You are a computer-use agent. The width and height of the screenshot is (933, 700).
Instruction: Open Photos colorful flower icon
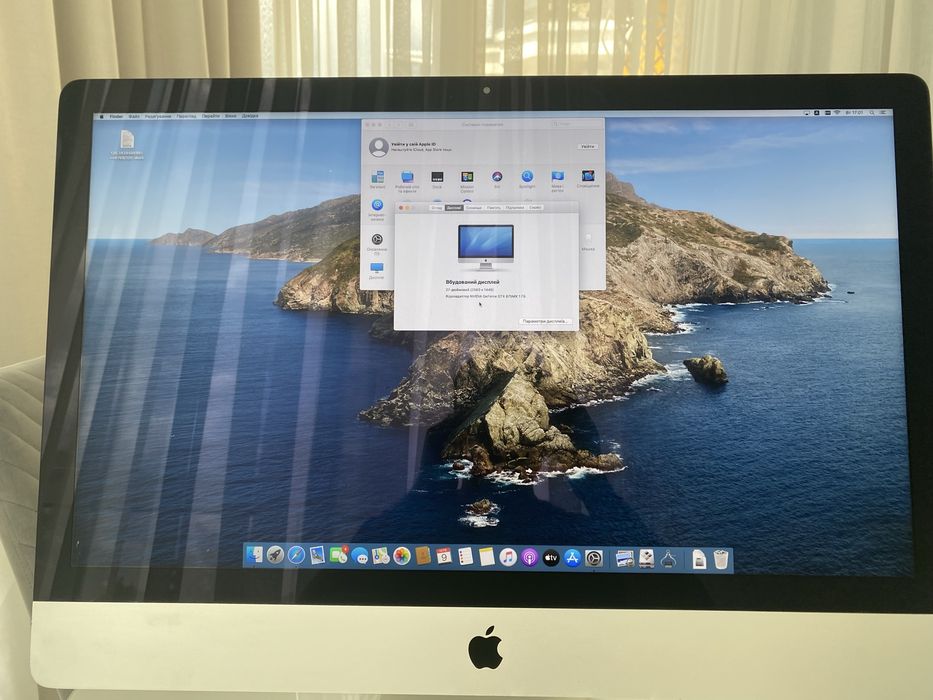(402, 556)
